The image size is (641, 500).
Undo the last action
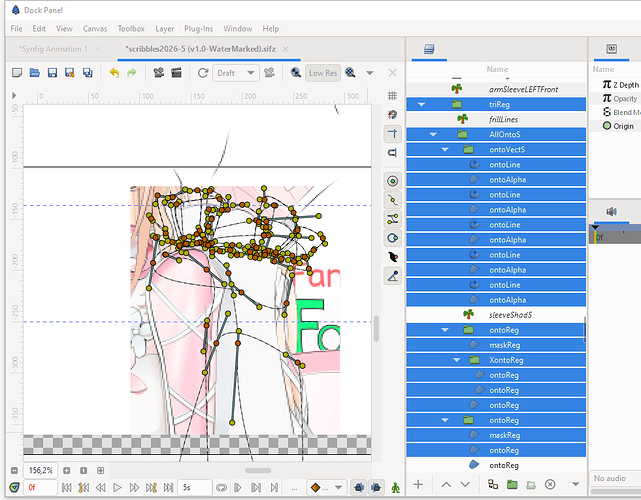[x=114, y=73]
